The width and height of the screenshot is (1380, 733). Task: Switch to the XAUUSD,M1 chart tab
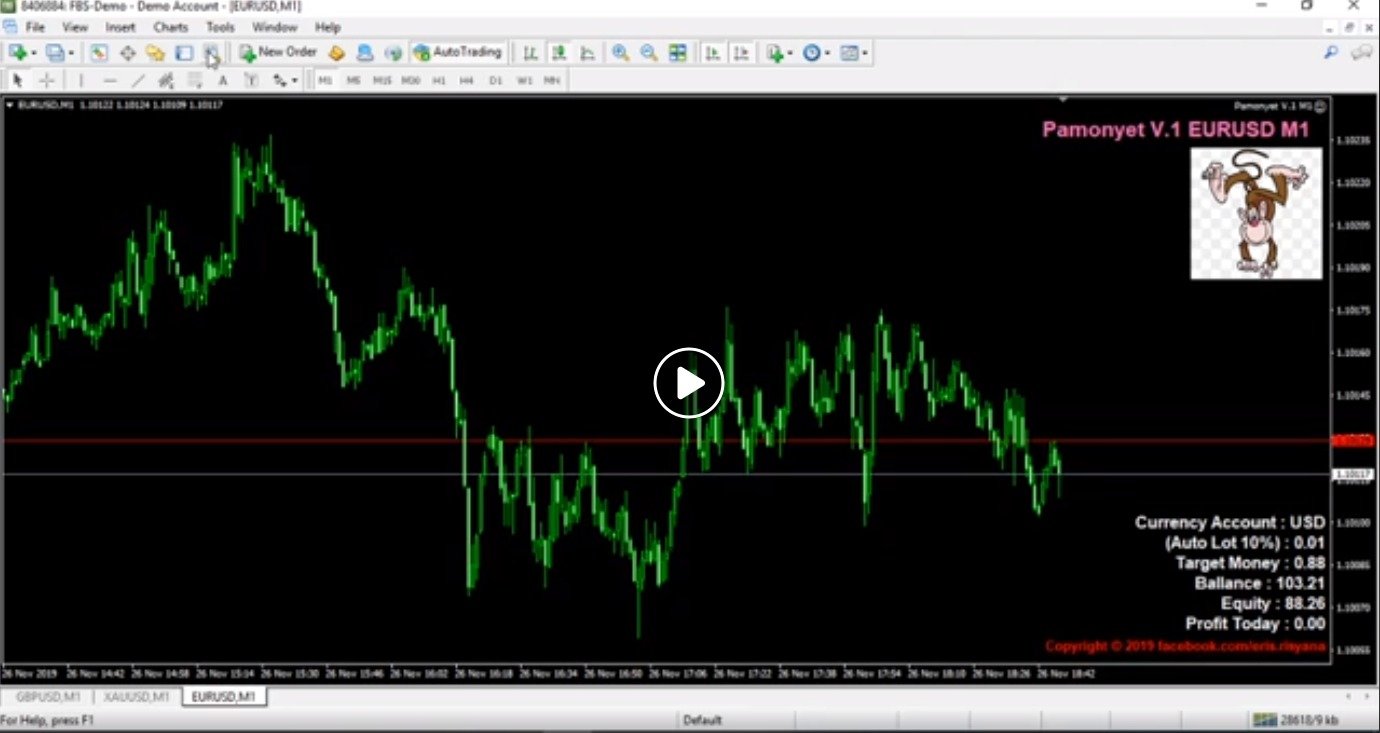coord(138,696)
